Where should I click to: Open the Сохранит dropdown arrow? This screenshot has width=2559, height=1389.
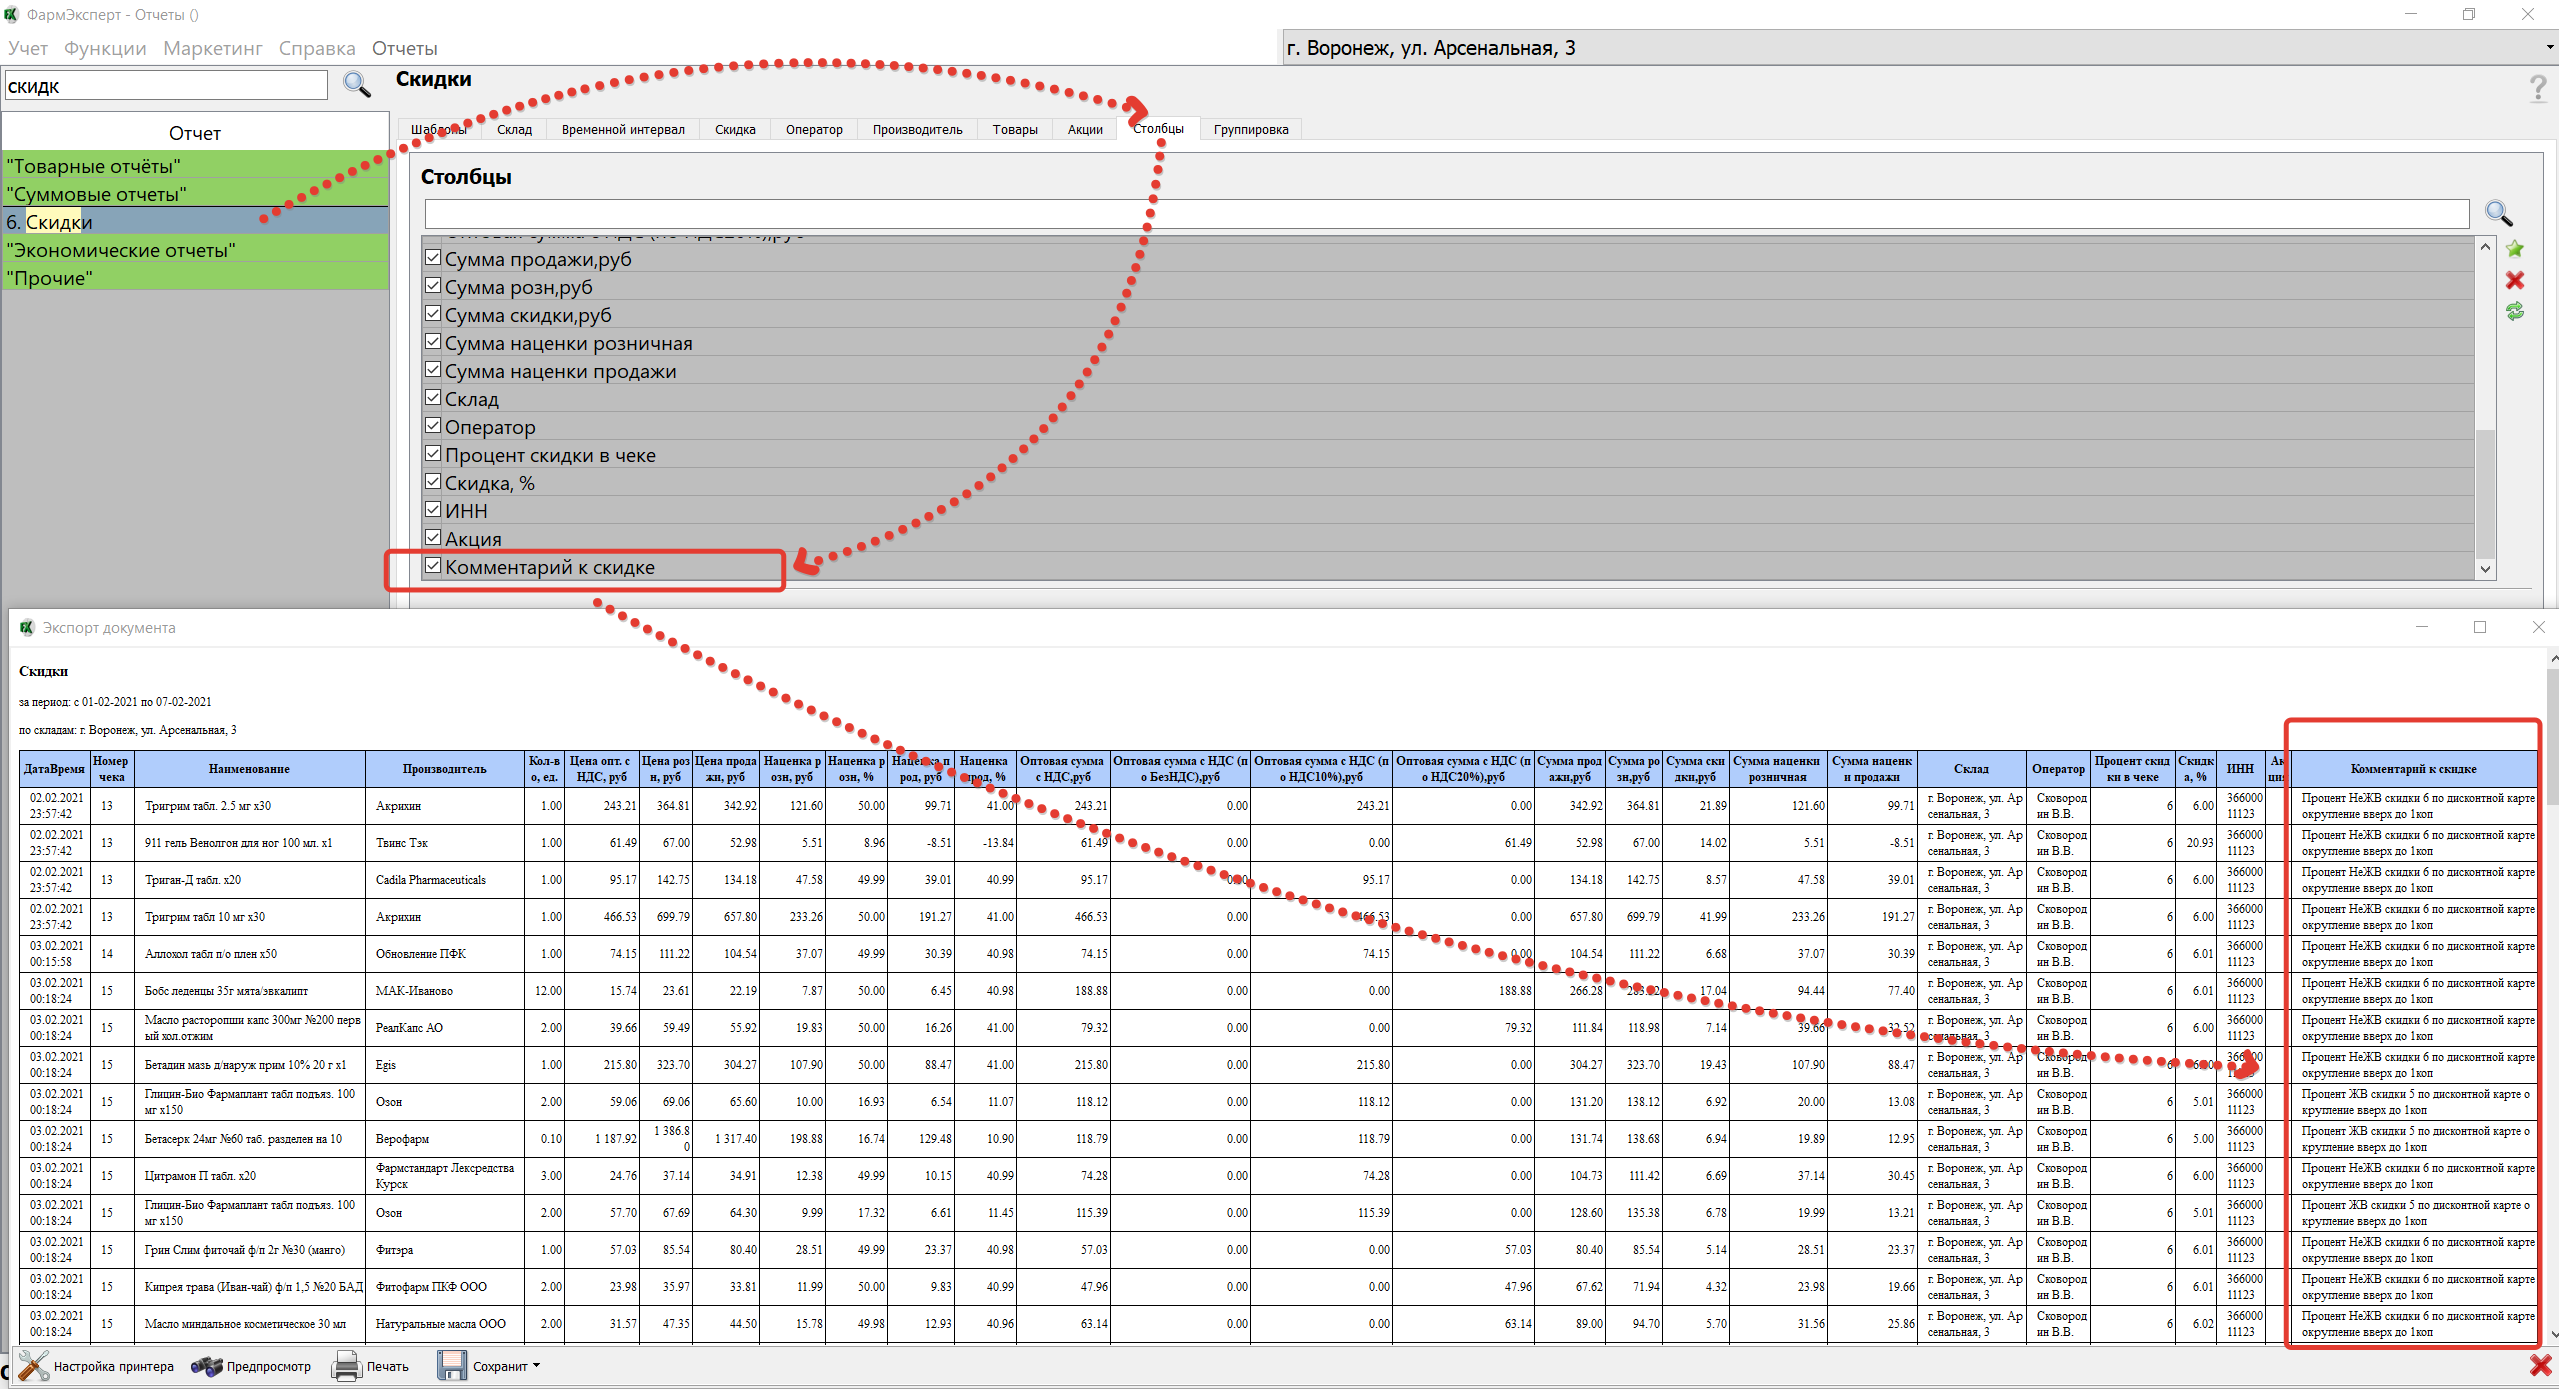(537, 1366)
